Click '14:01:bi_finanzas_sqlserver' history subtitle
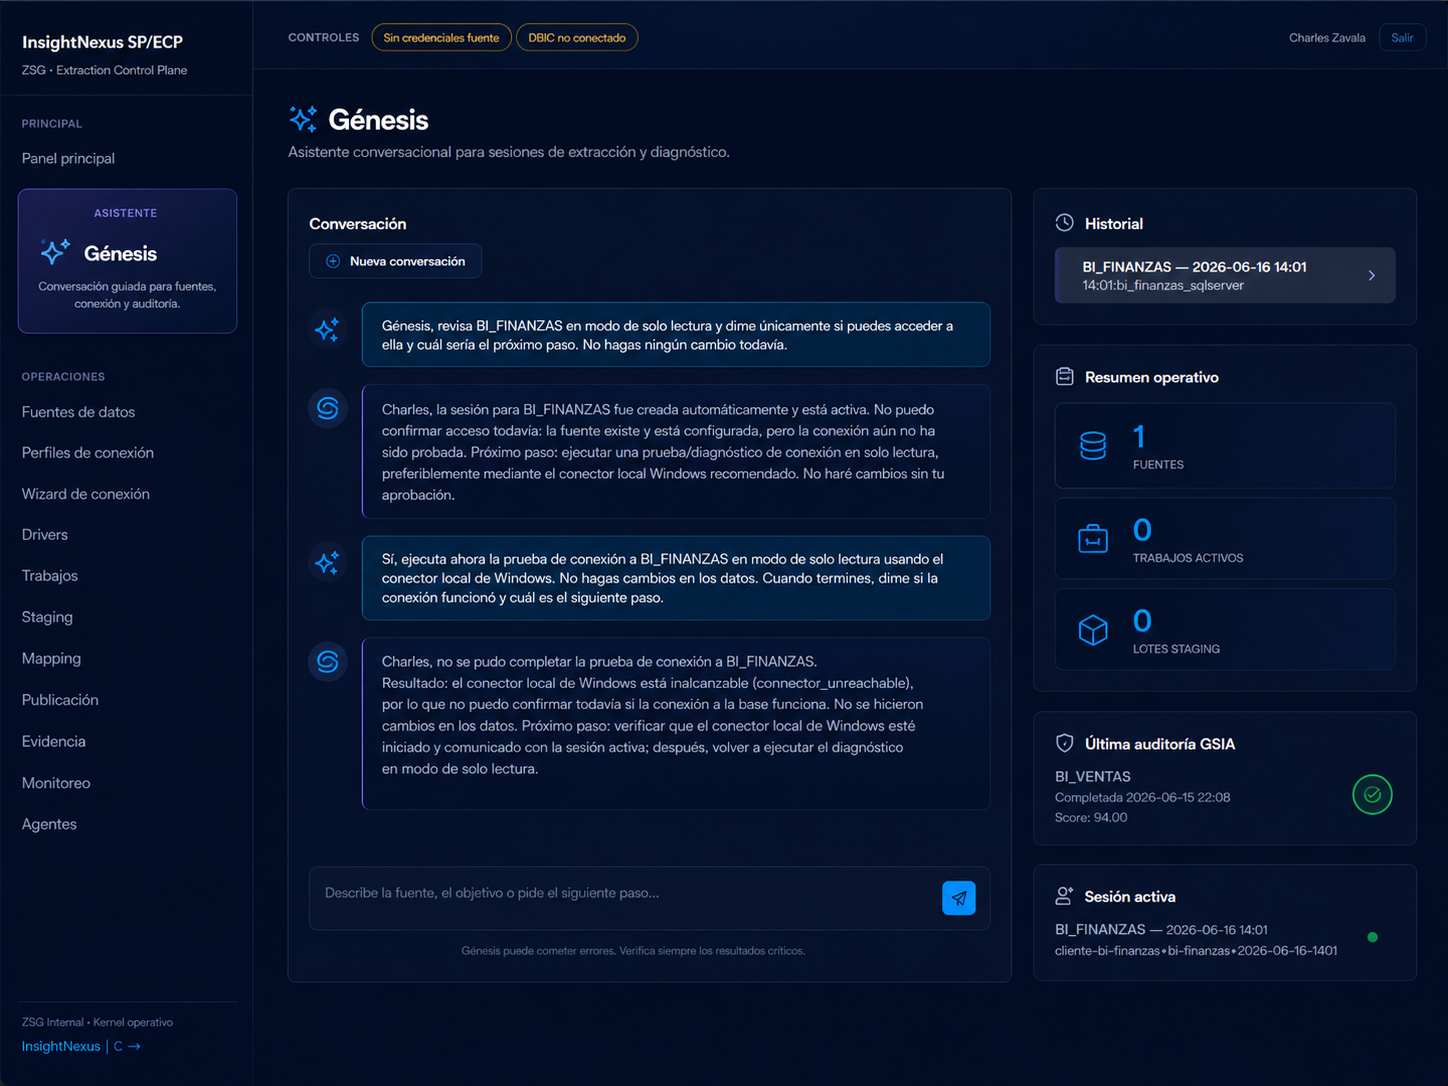This screenshot has height=1086, width=1448. (1163, 286)
